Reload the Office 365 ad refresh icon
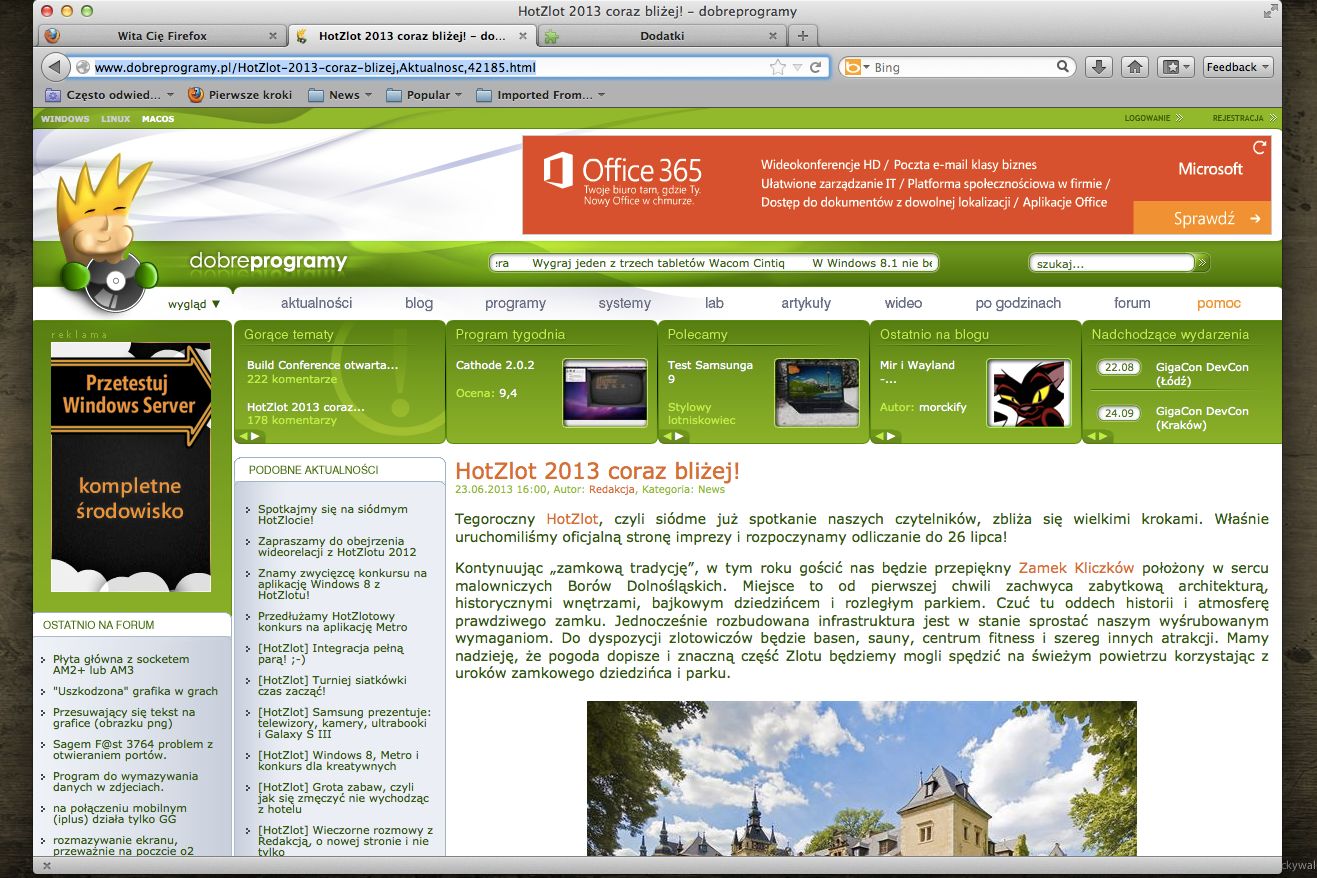Screen dimensions: 1317x878 tap(1259, 148)
